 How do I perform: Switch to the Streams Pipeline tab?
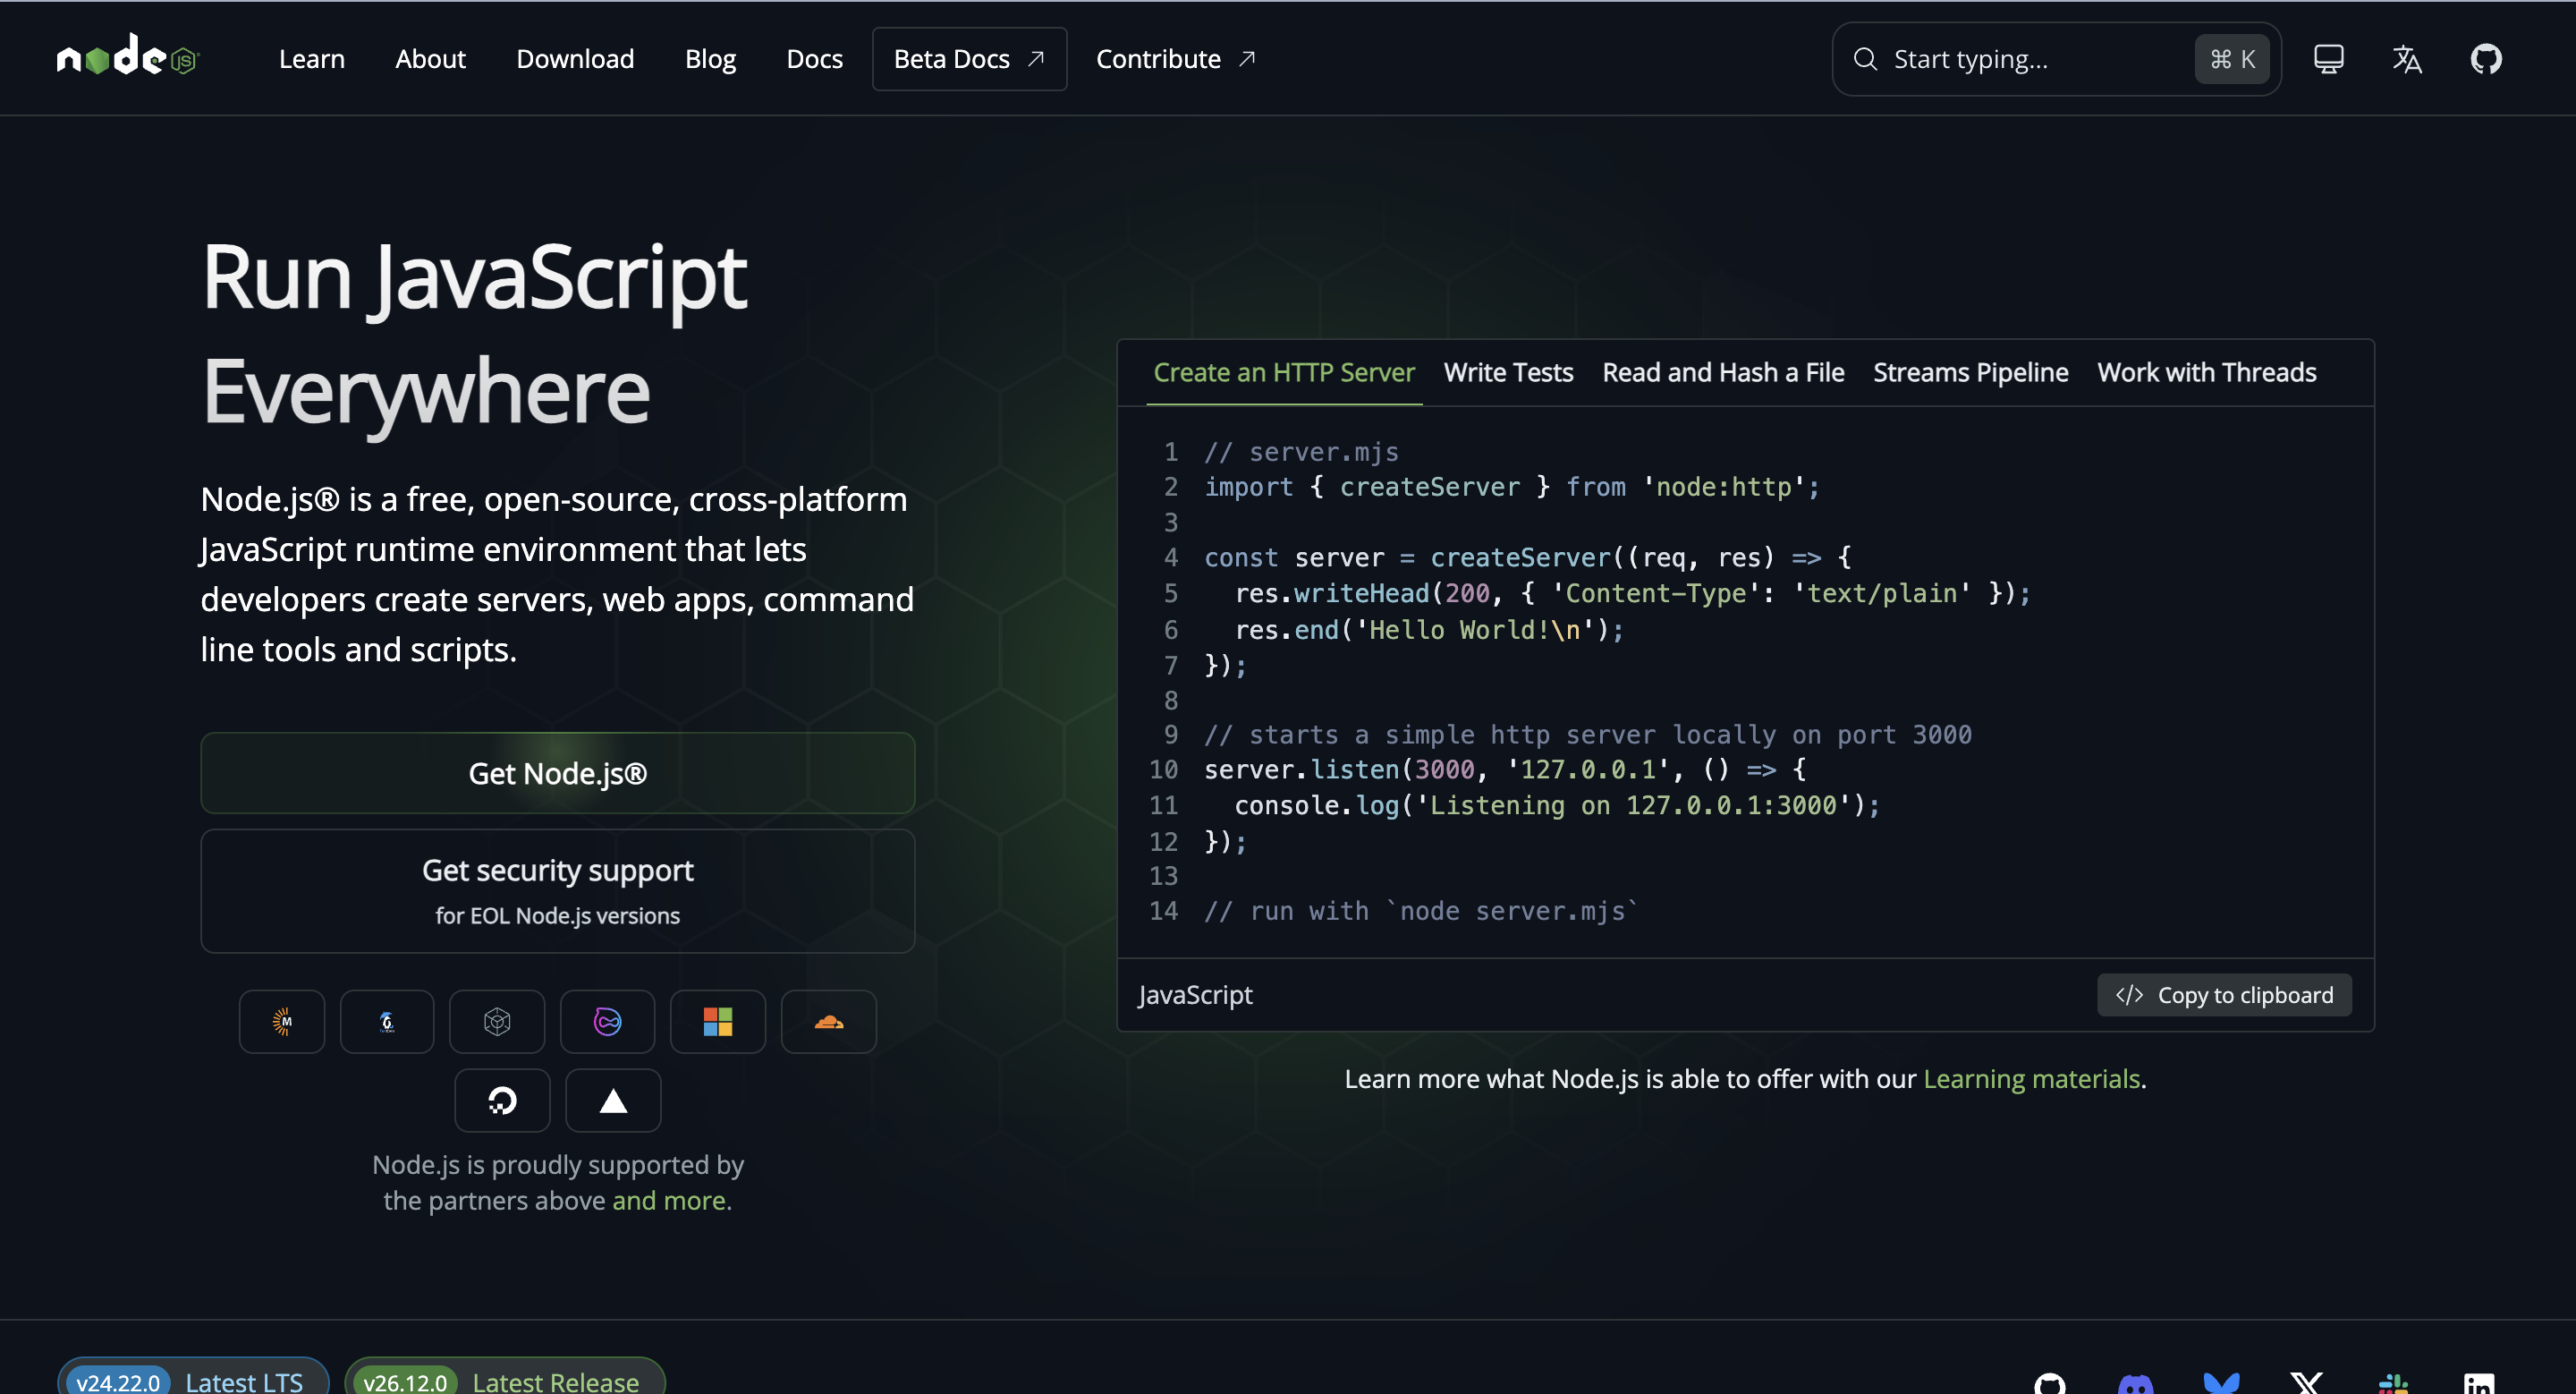point(1970,373)
